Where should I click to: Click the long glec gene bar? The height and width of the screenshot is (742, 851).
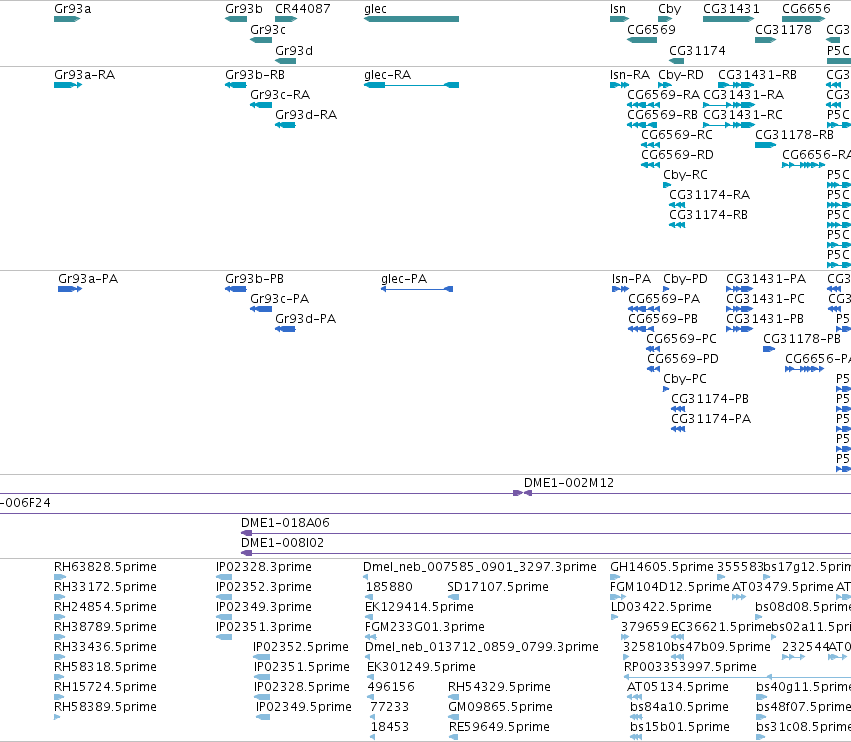point(411,19)
